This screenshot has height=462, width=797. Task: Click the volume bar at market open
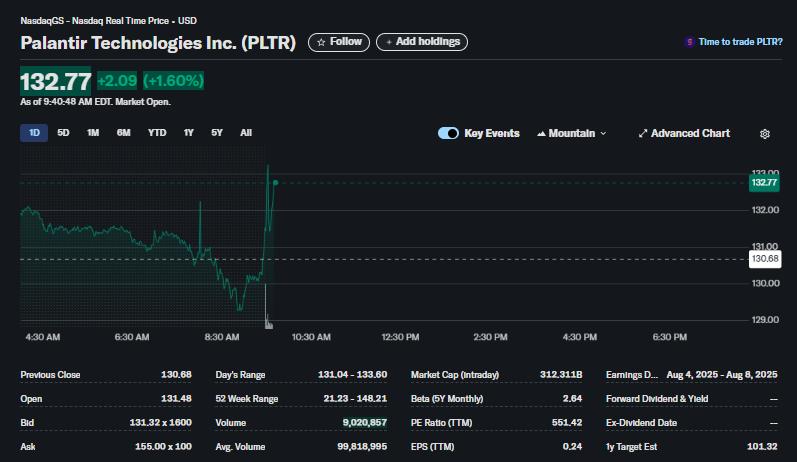click(266, 306)
